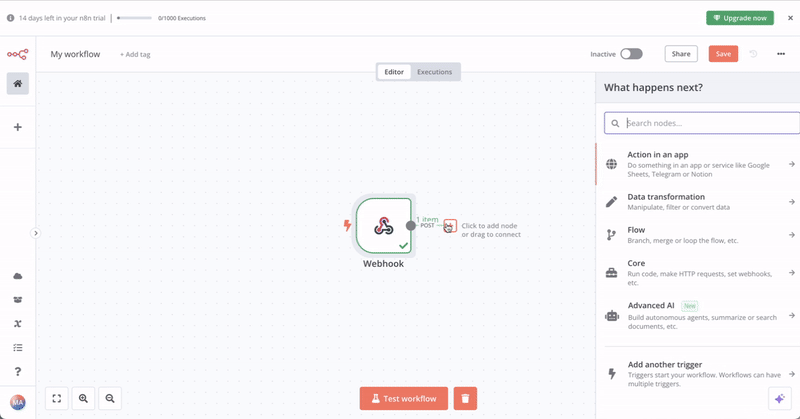This screenshot has height=419, width=800.
Task: Open the three-dot workflow options menu
Action: point(781,54)
